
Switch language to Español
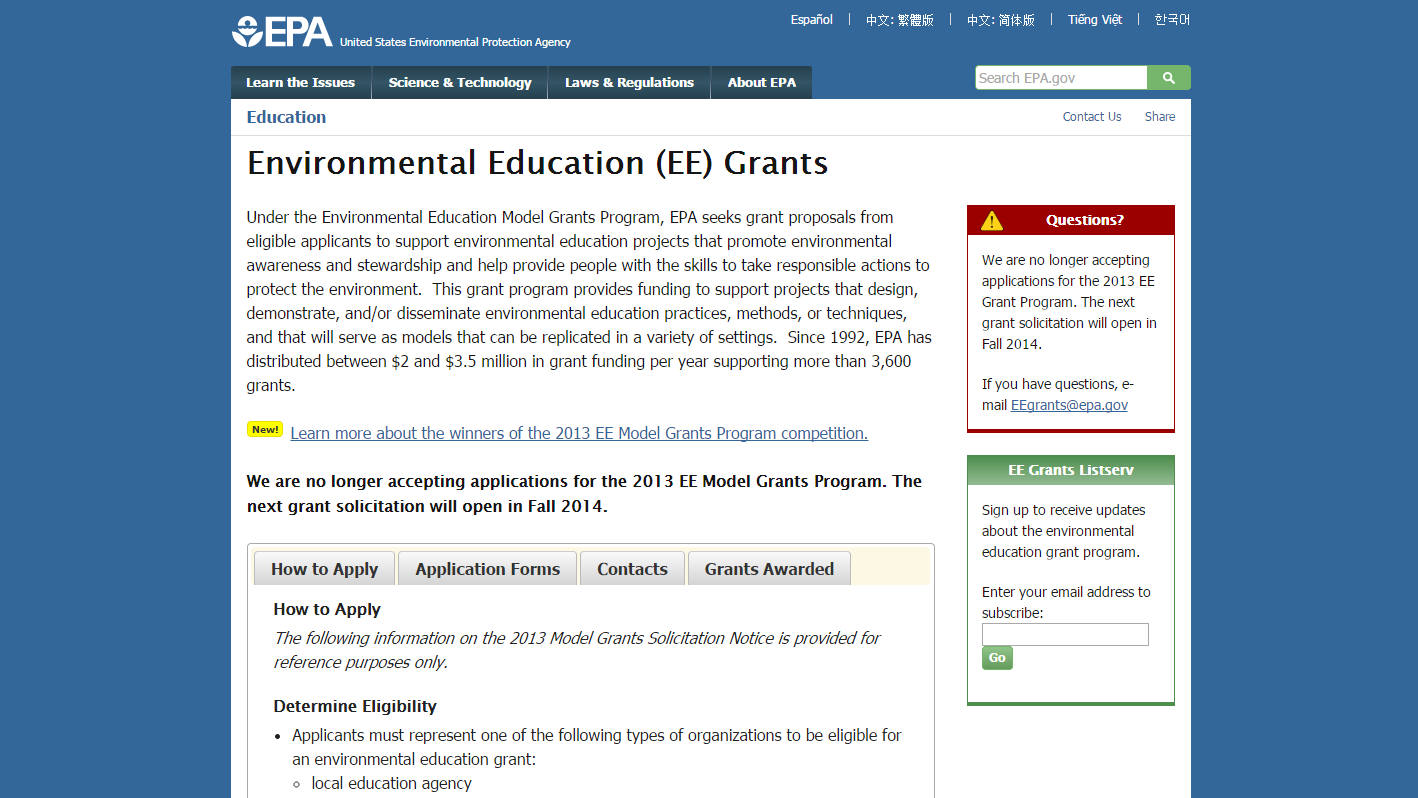(x=812, y=20)
